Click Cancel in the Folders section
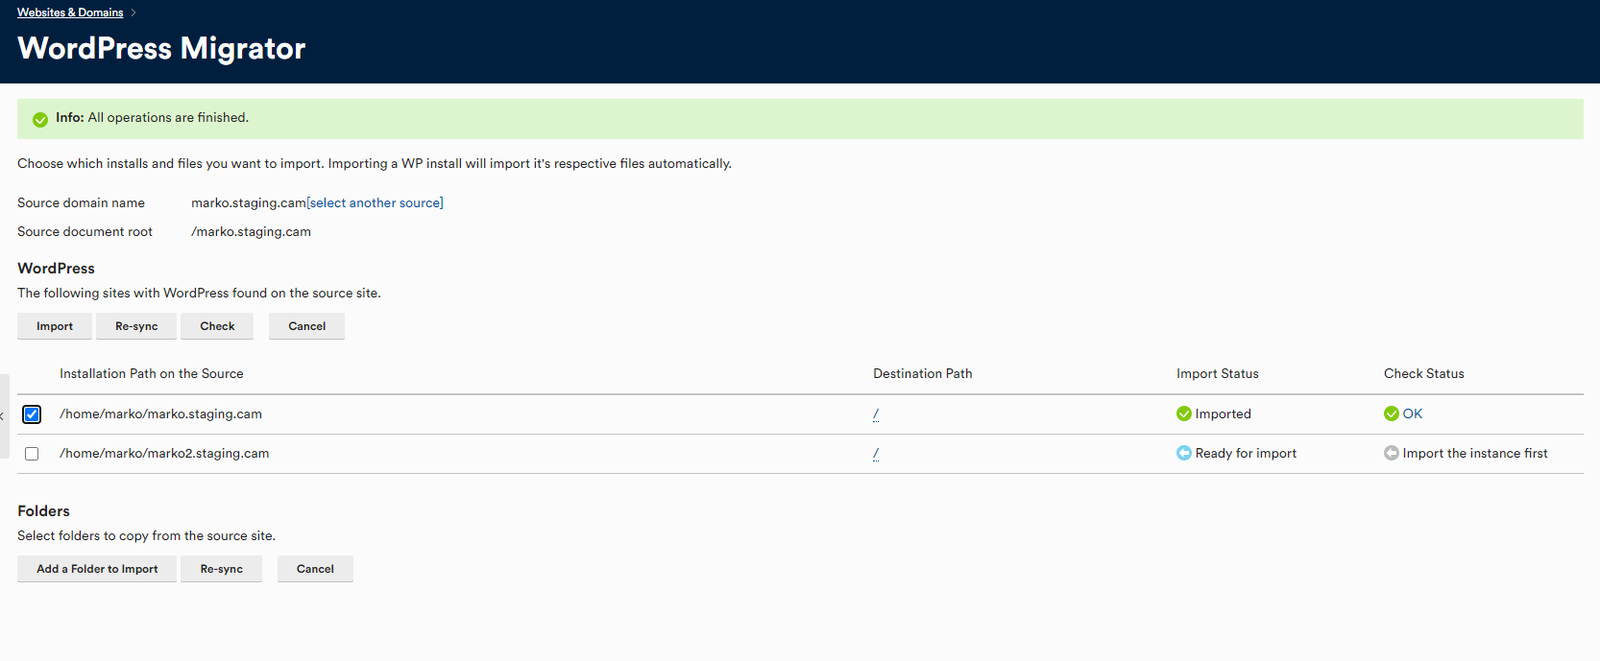1600x661 pixels. point(315,569)
